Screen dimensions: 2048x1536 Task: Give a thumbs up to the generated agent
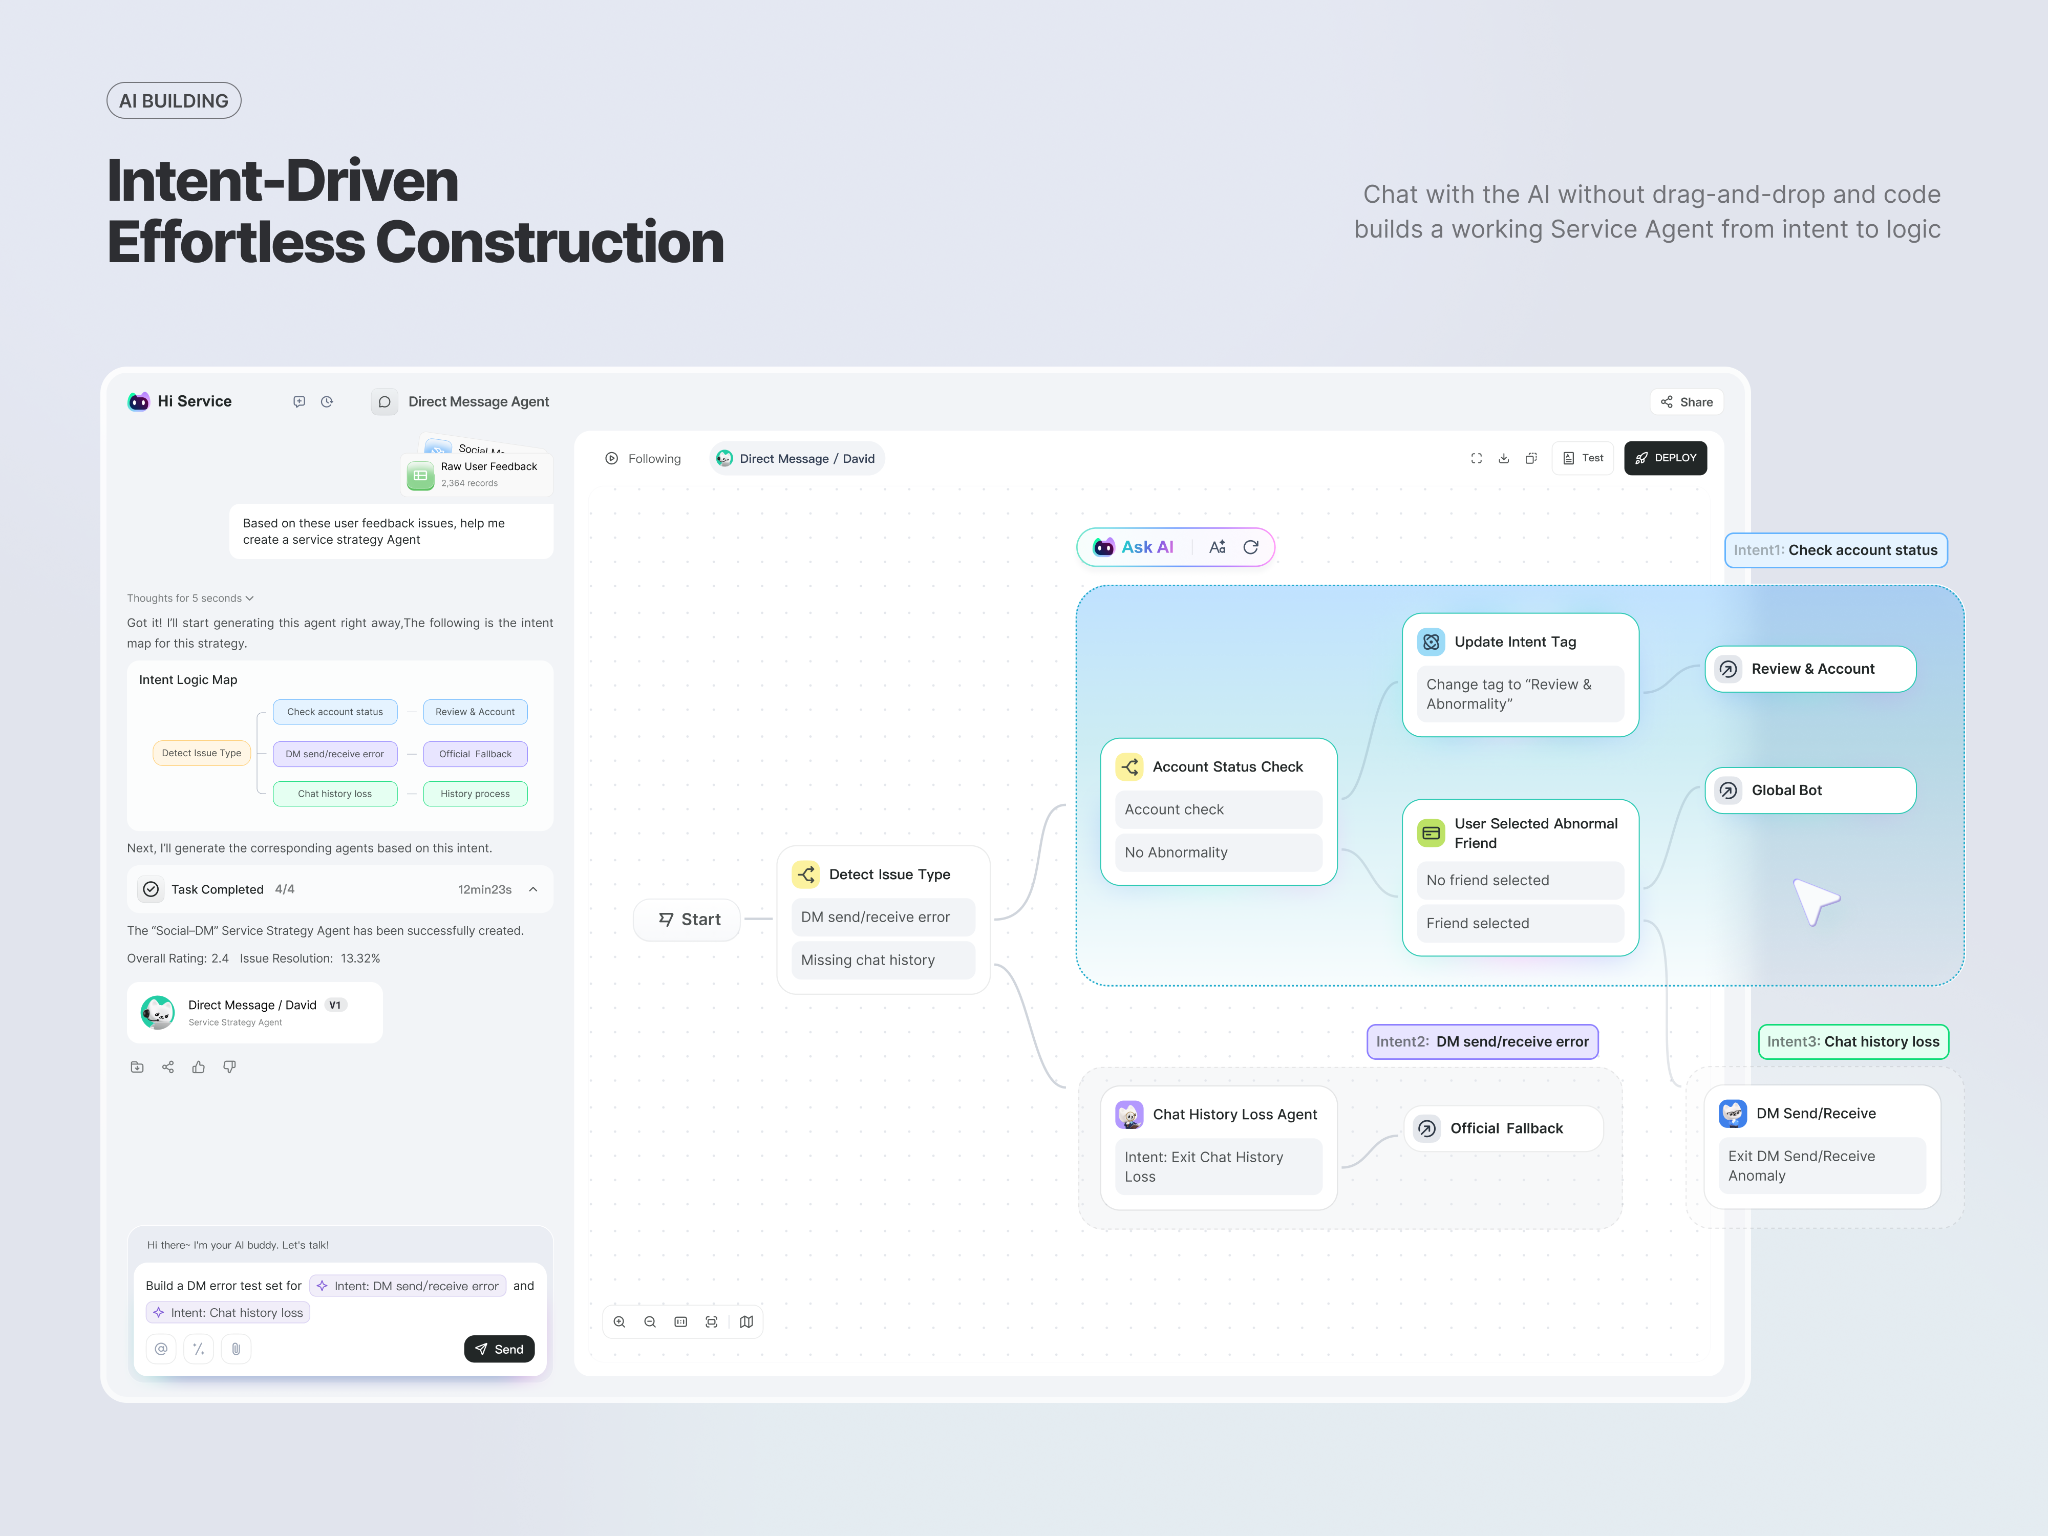point(199,1067)
